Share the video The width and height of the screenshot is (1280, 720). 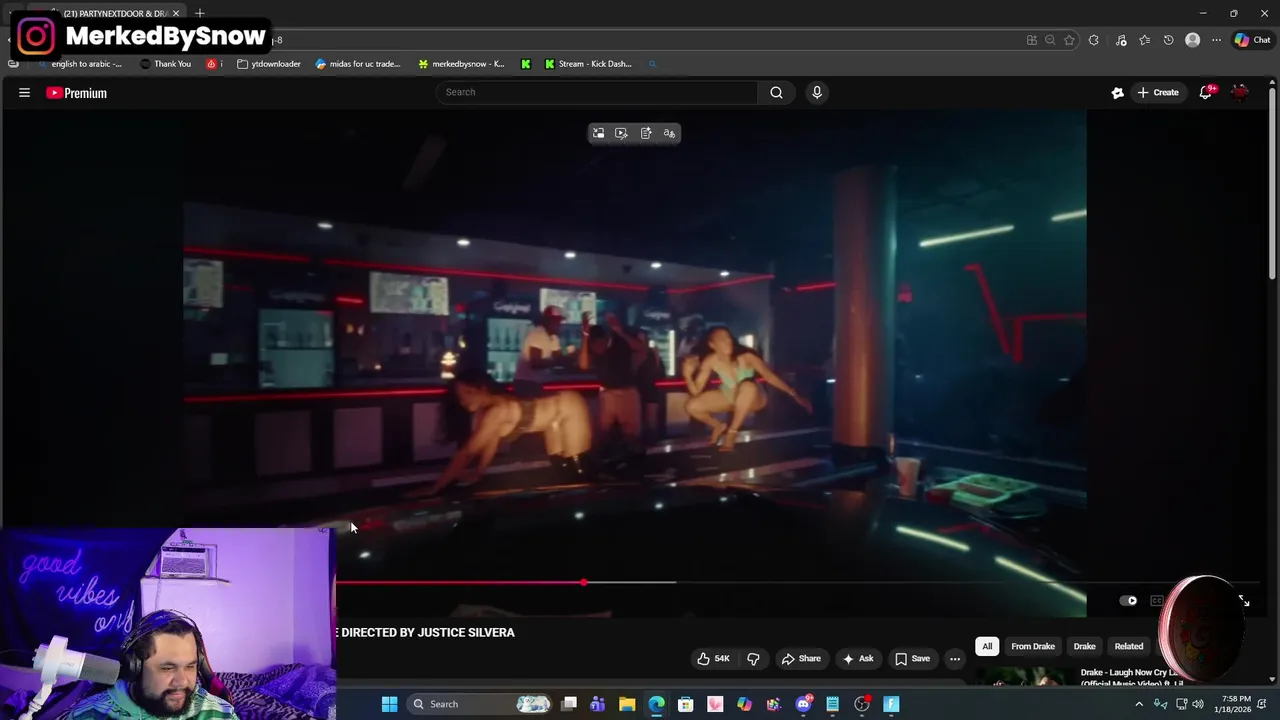tap(801, 659)
